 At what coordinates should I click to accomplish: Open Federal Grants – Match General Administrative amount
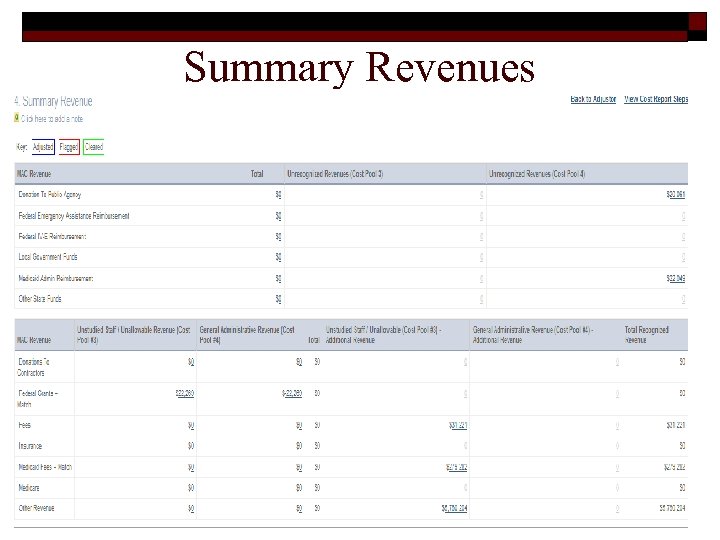point(292,394)
